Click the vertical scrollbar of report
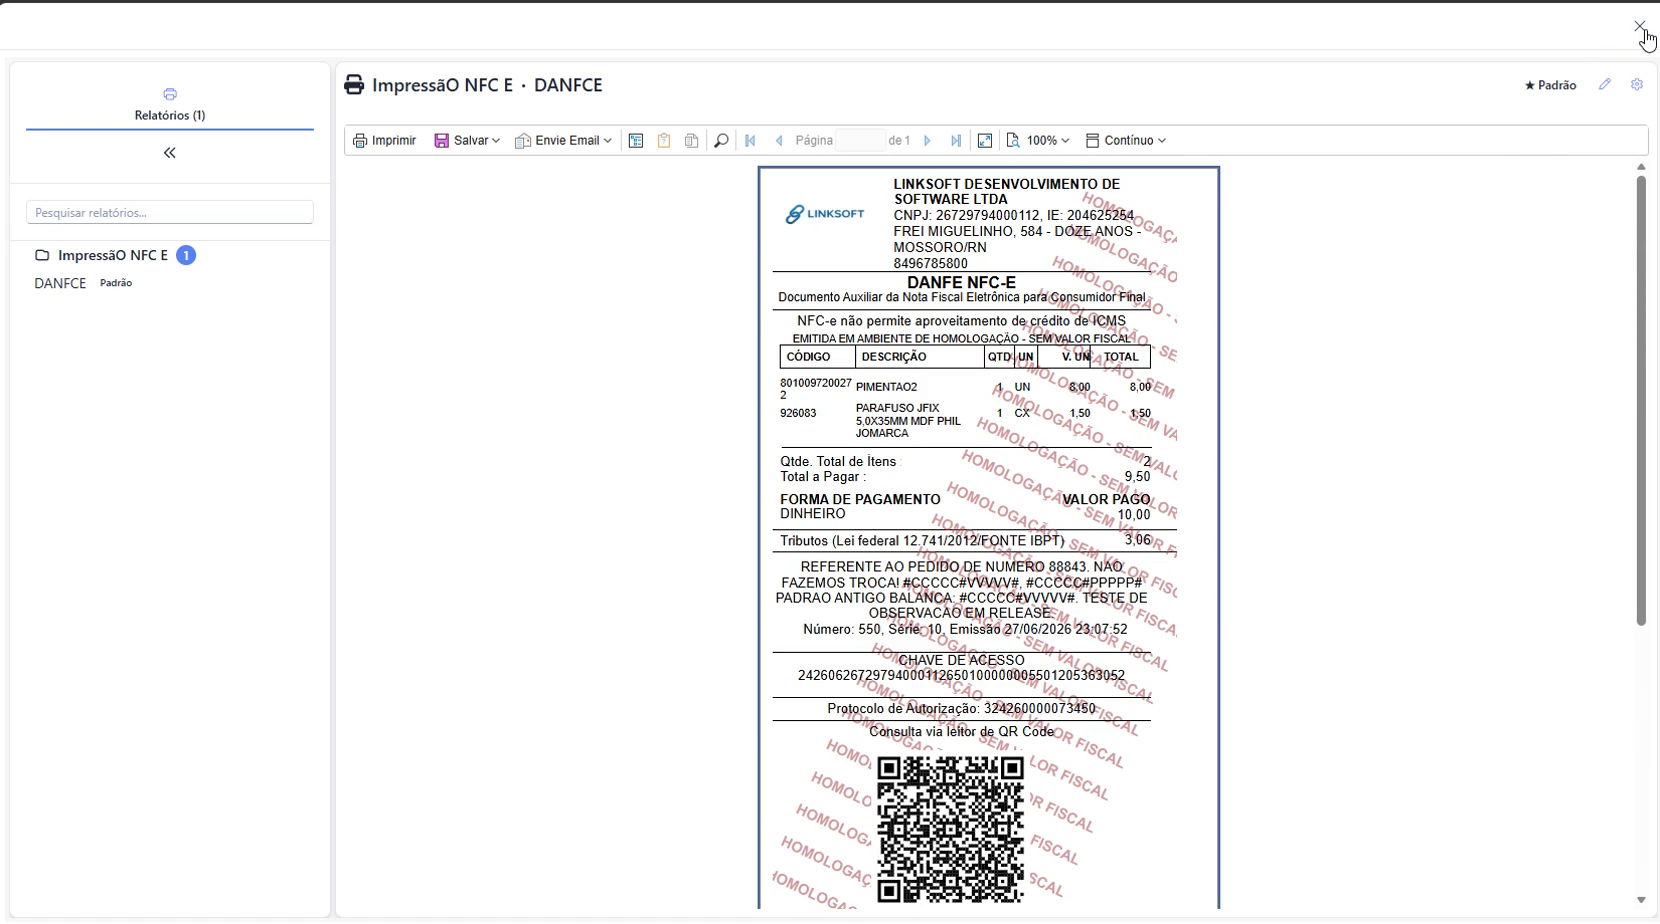 pos(1641,400)
